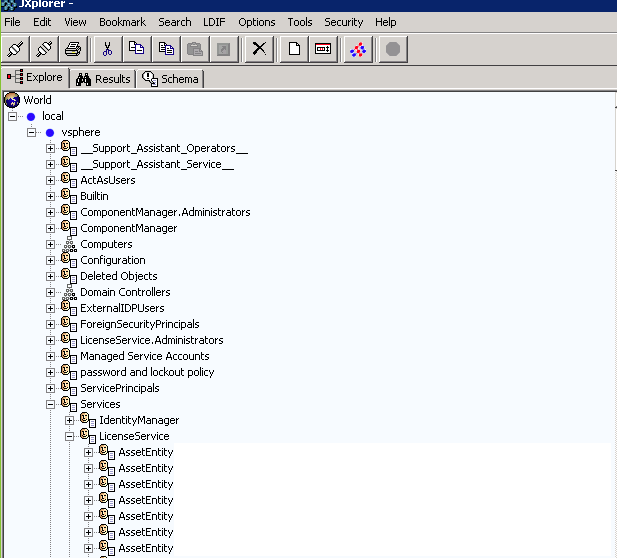Click the face icon next to Builtin
This screenshot has width=617, height=558.
69,196
